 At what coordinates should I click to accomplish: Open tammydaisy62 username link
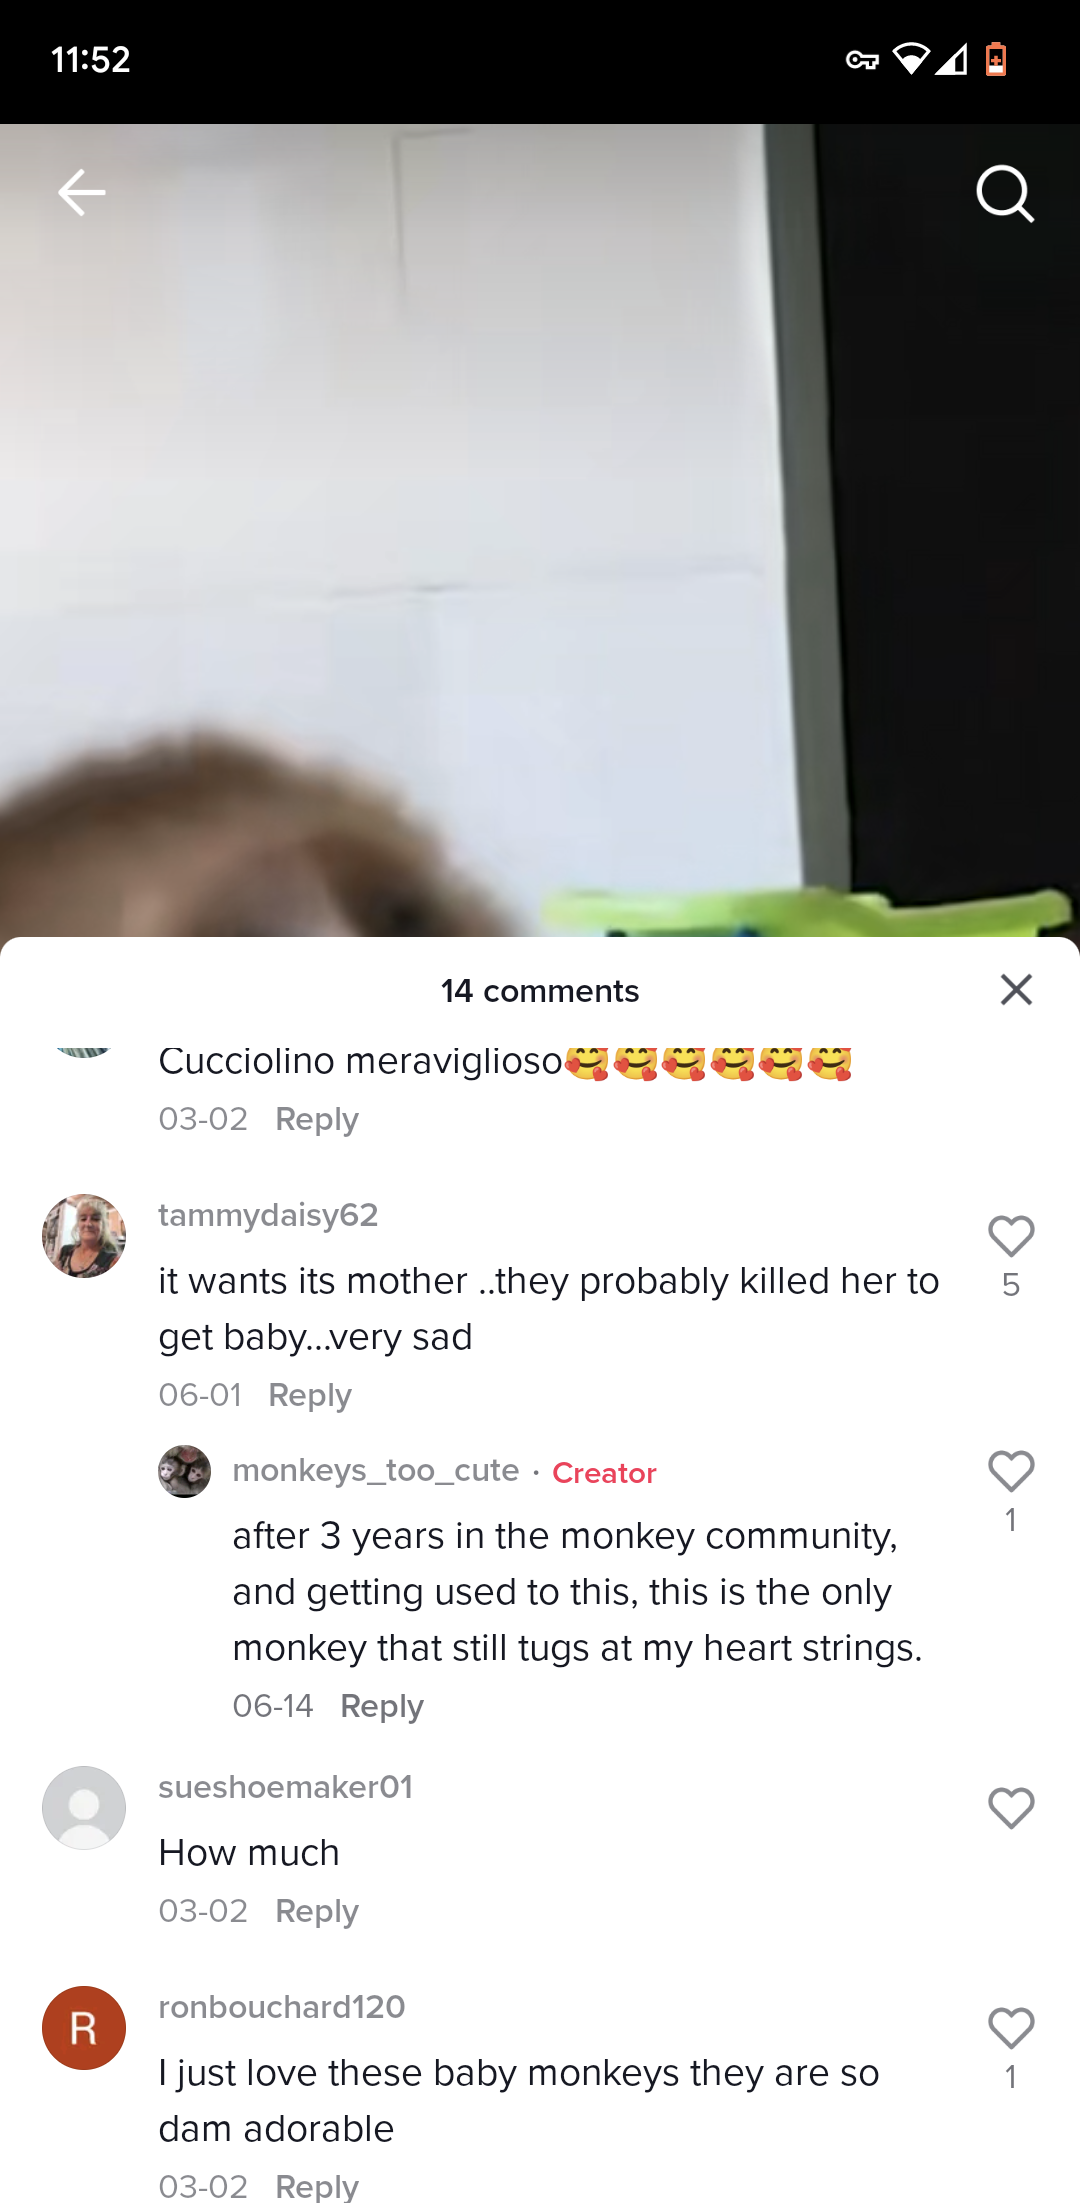coord(268,1215)
